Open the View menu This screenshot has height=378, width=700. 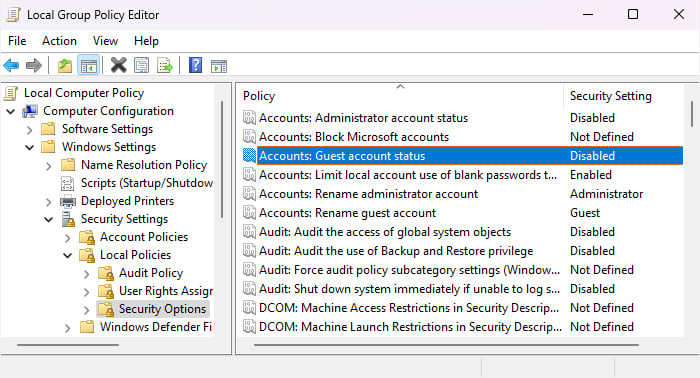(105, 41)
